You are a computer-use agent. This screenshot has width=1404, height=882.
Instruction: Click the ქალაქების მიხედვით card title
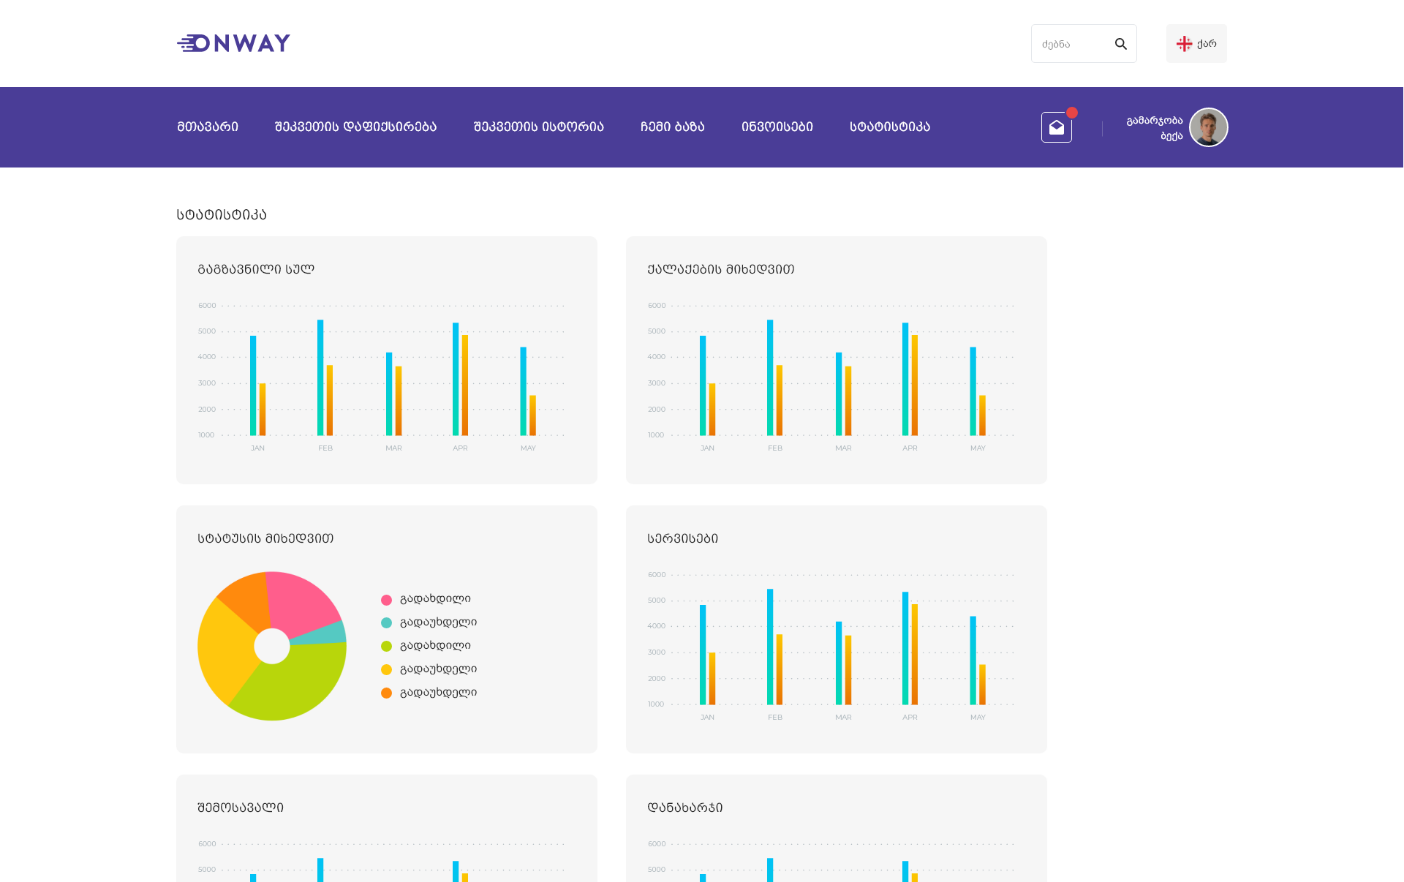721,269
